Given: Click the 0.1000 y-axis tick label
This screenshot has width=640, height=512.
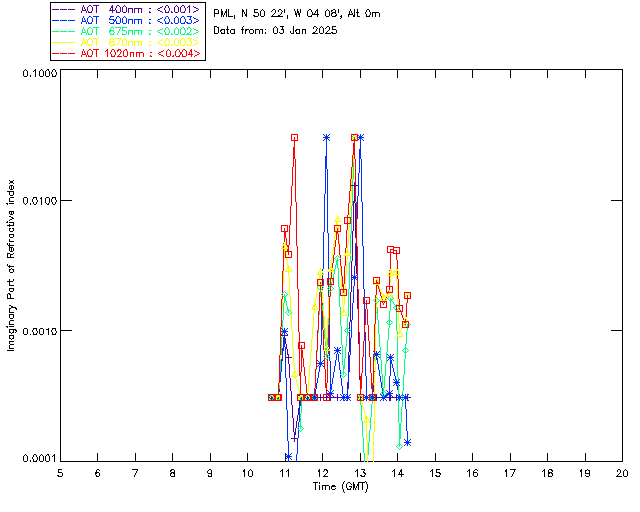Looking at the screenshot, I should click(x=37, y=74).
